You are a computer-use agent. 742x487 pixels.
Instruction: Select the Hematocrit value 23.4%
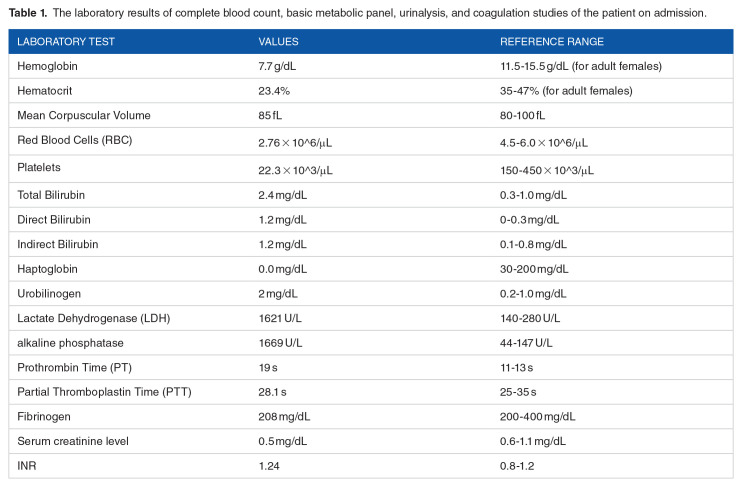(274, 91)
